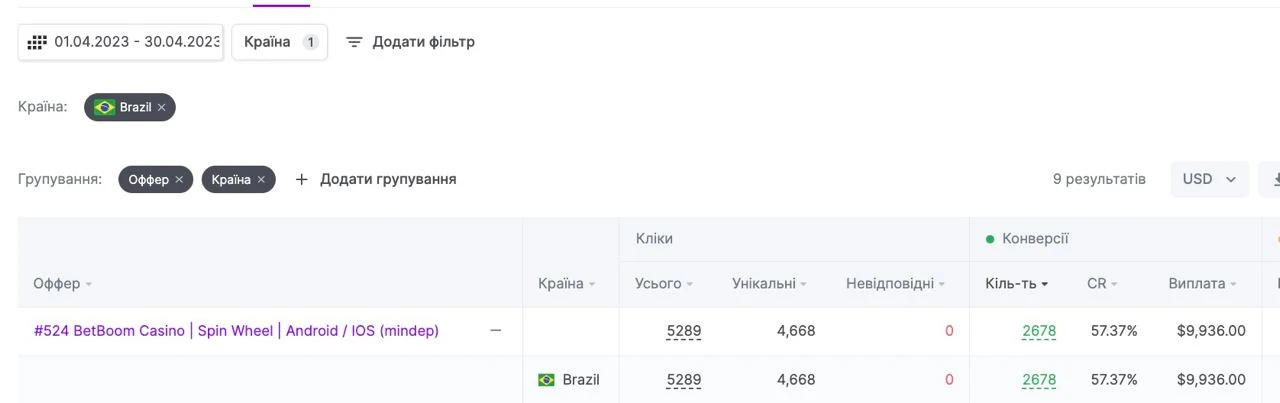Collapse the #524 BetBoom Casino row
The width and height of the screenshot is (1280, 403).
495,331
